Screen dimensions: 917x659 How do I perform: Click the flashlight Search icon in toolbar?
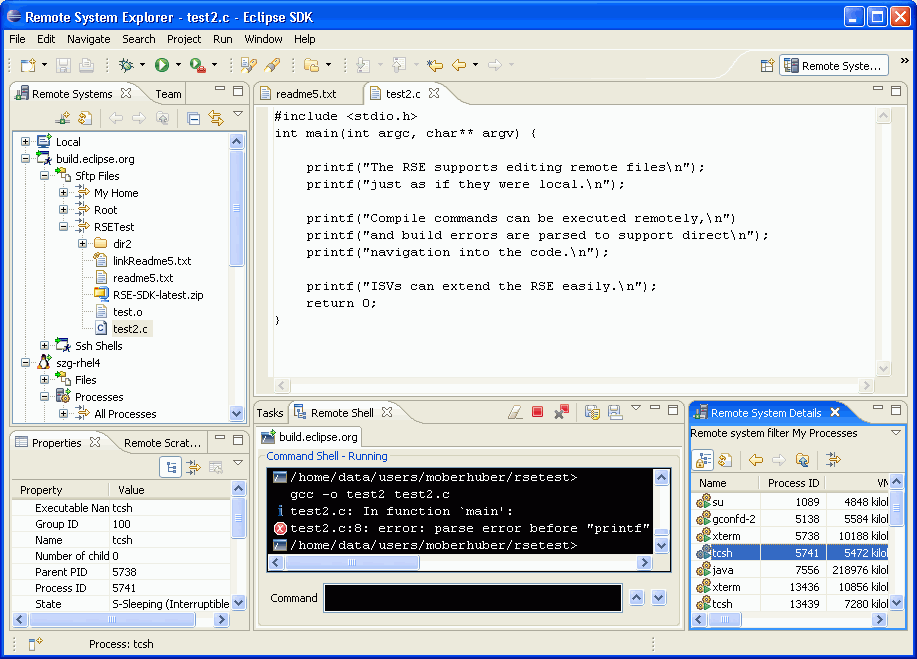tap(272, 65)
